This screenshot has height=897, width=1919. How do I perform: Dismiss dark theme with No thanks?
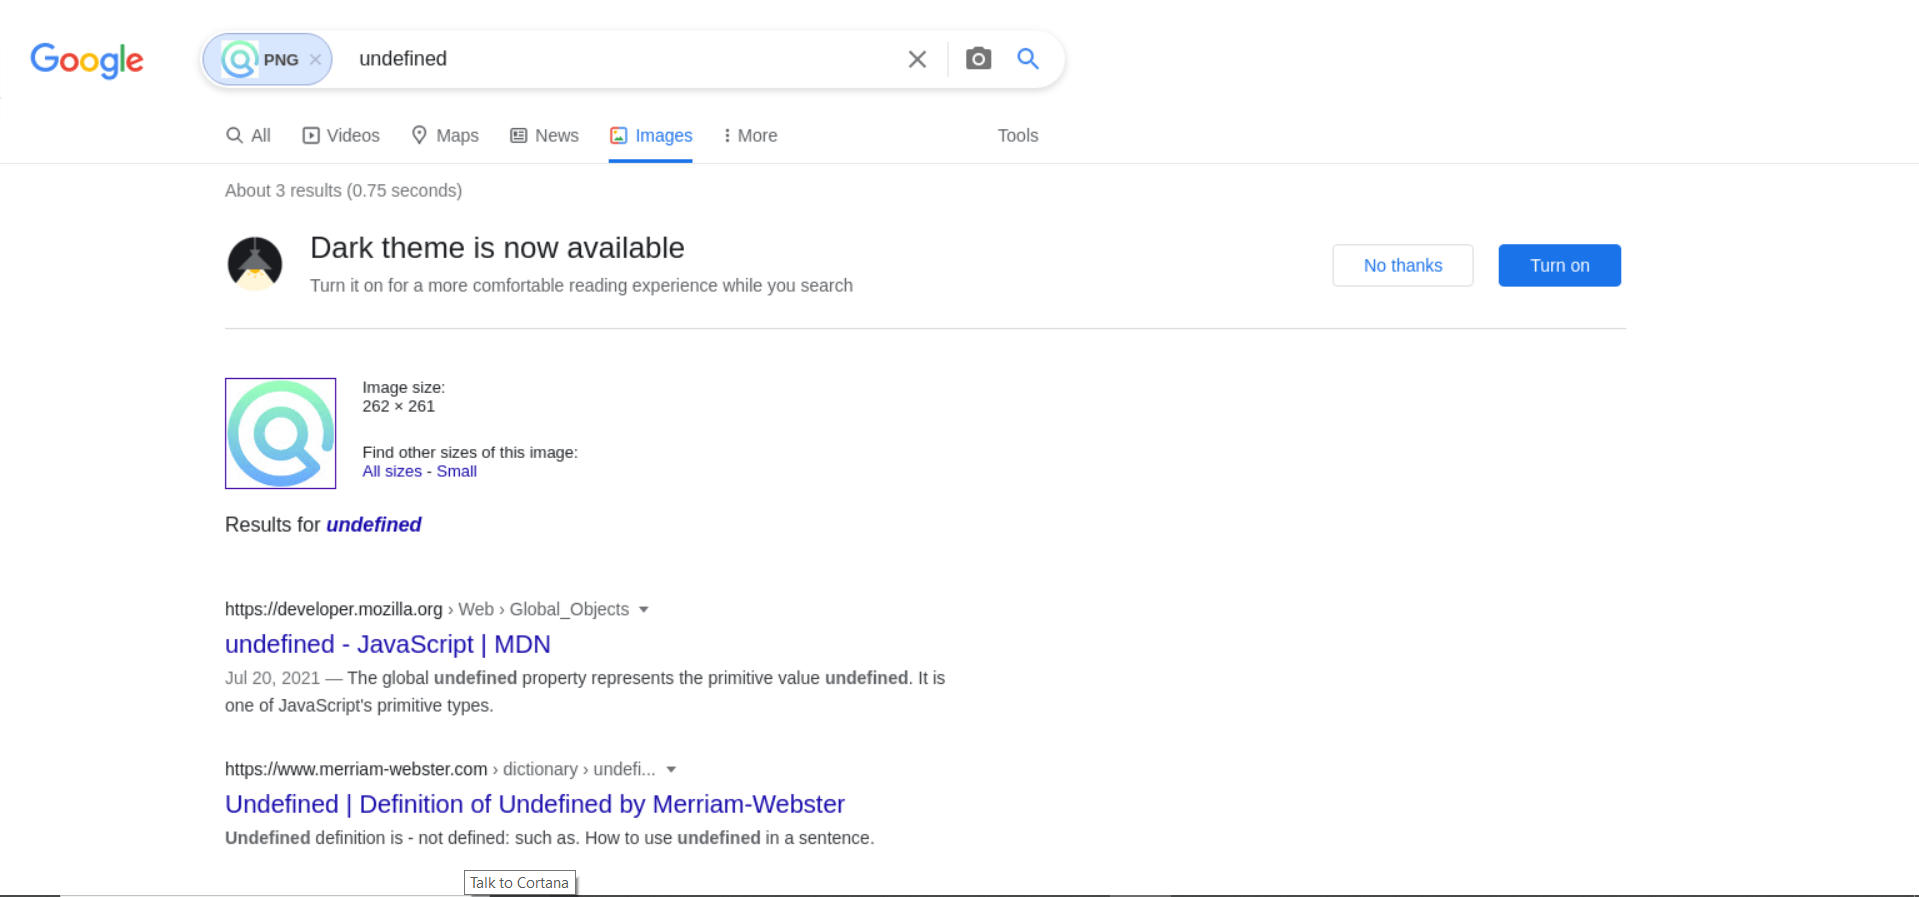pyautogui.click(x=1402, y=265)
